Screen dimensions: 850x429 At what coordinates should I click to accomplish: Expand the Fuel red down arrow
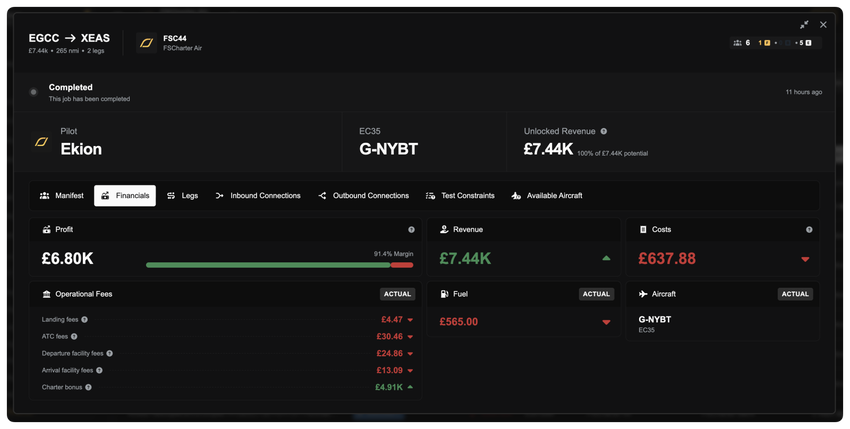click(x=606, y=322)
